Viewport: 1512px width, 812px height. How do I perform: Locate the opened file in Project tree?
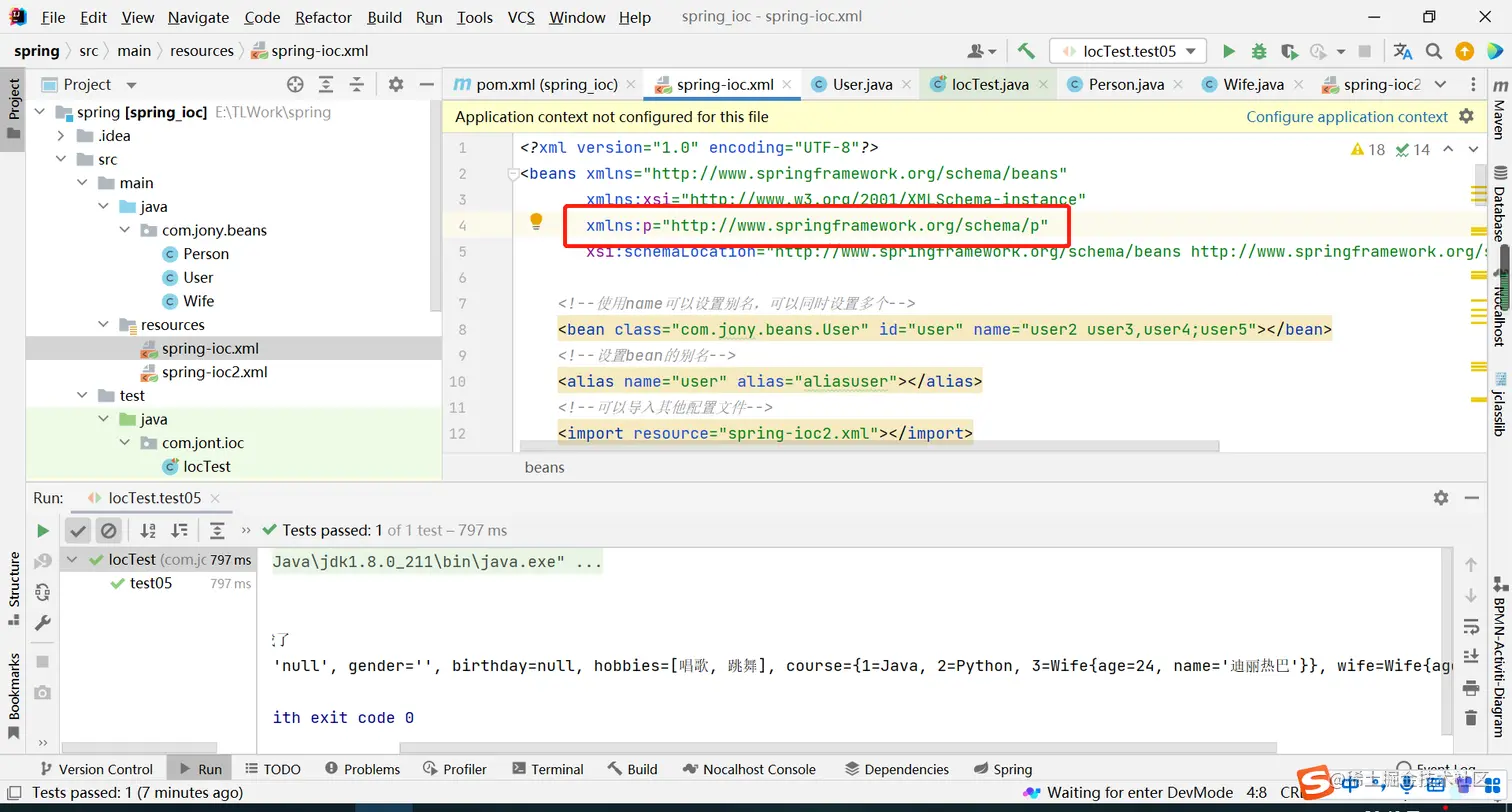[295, 85]
